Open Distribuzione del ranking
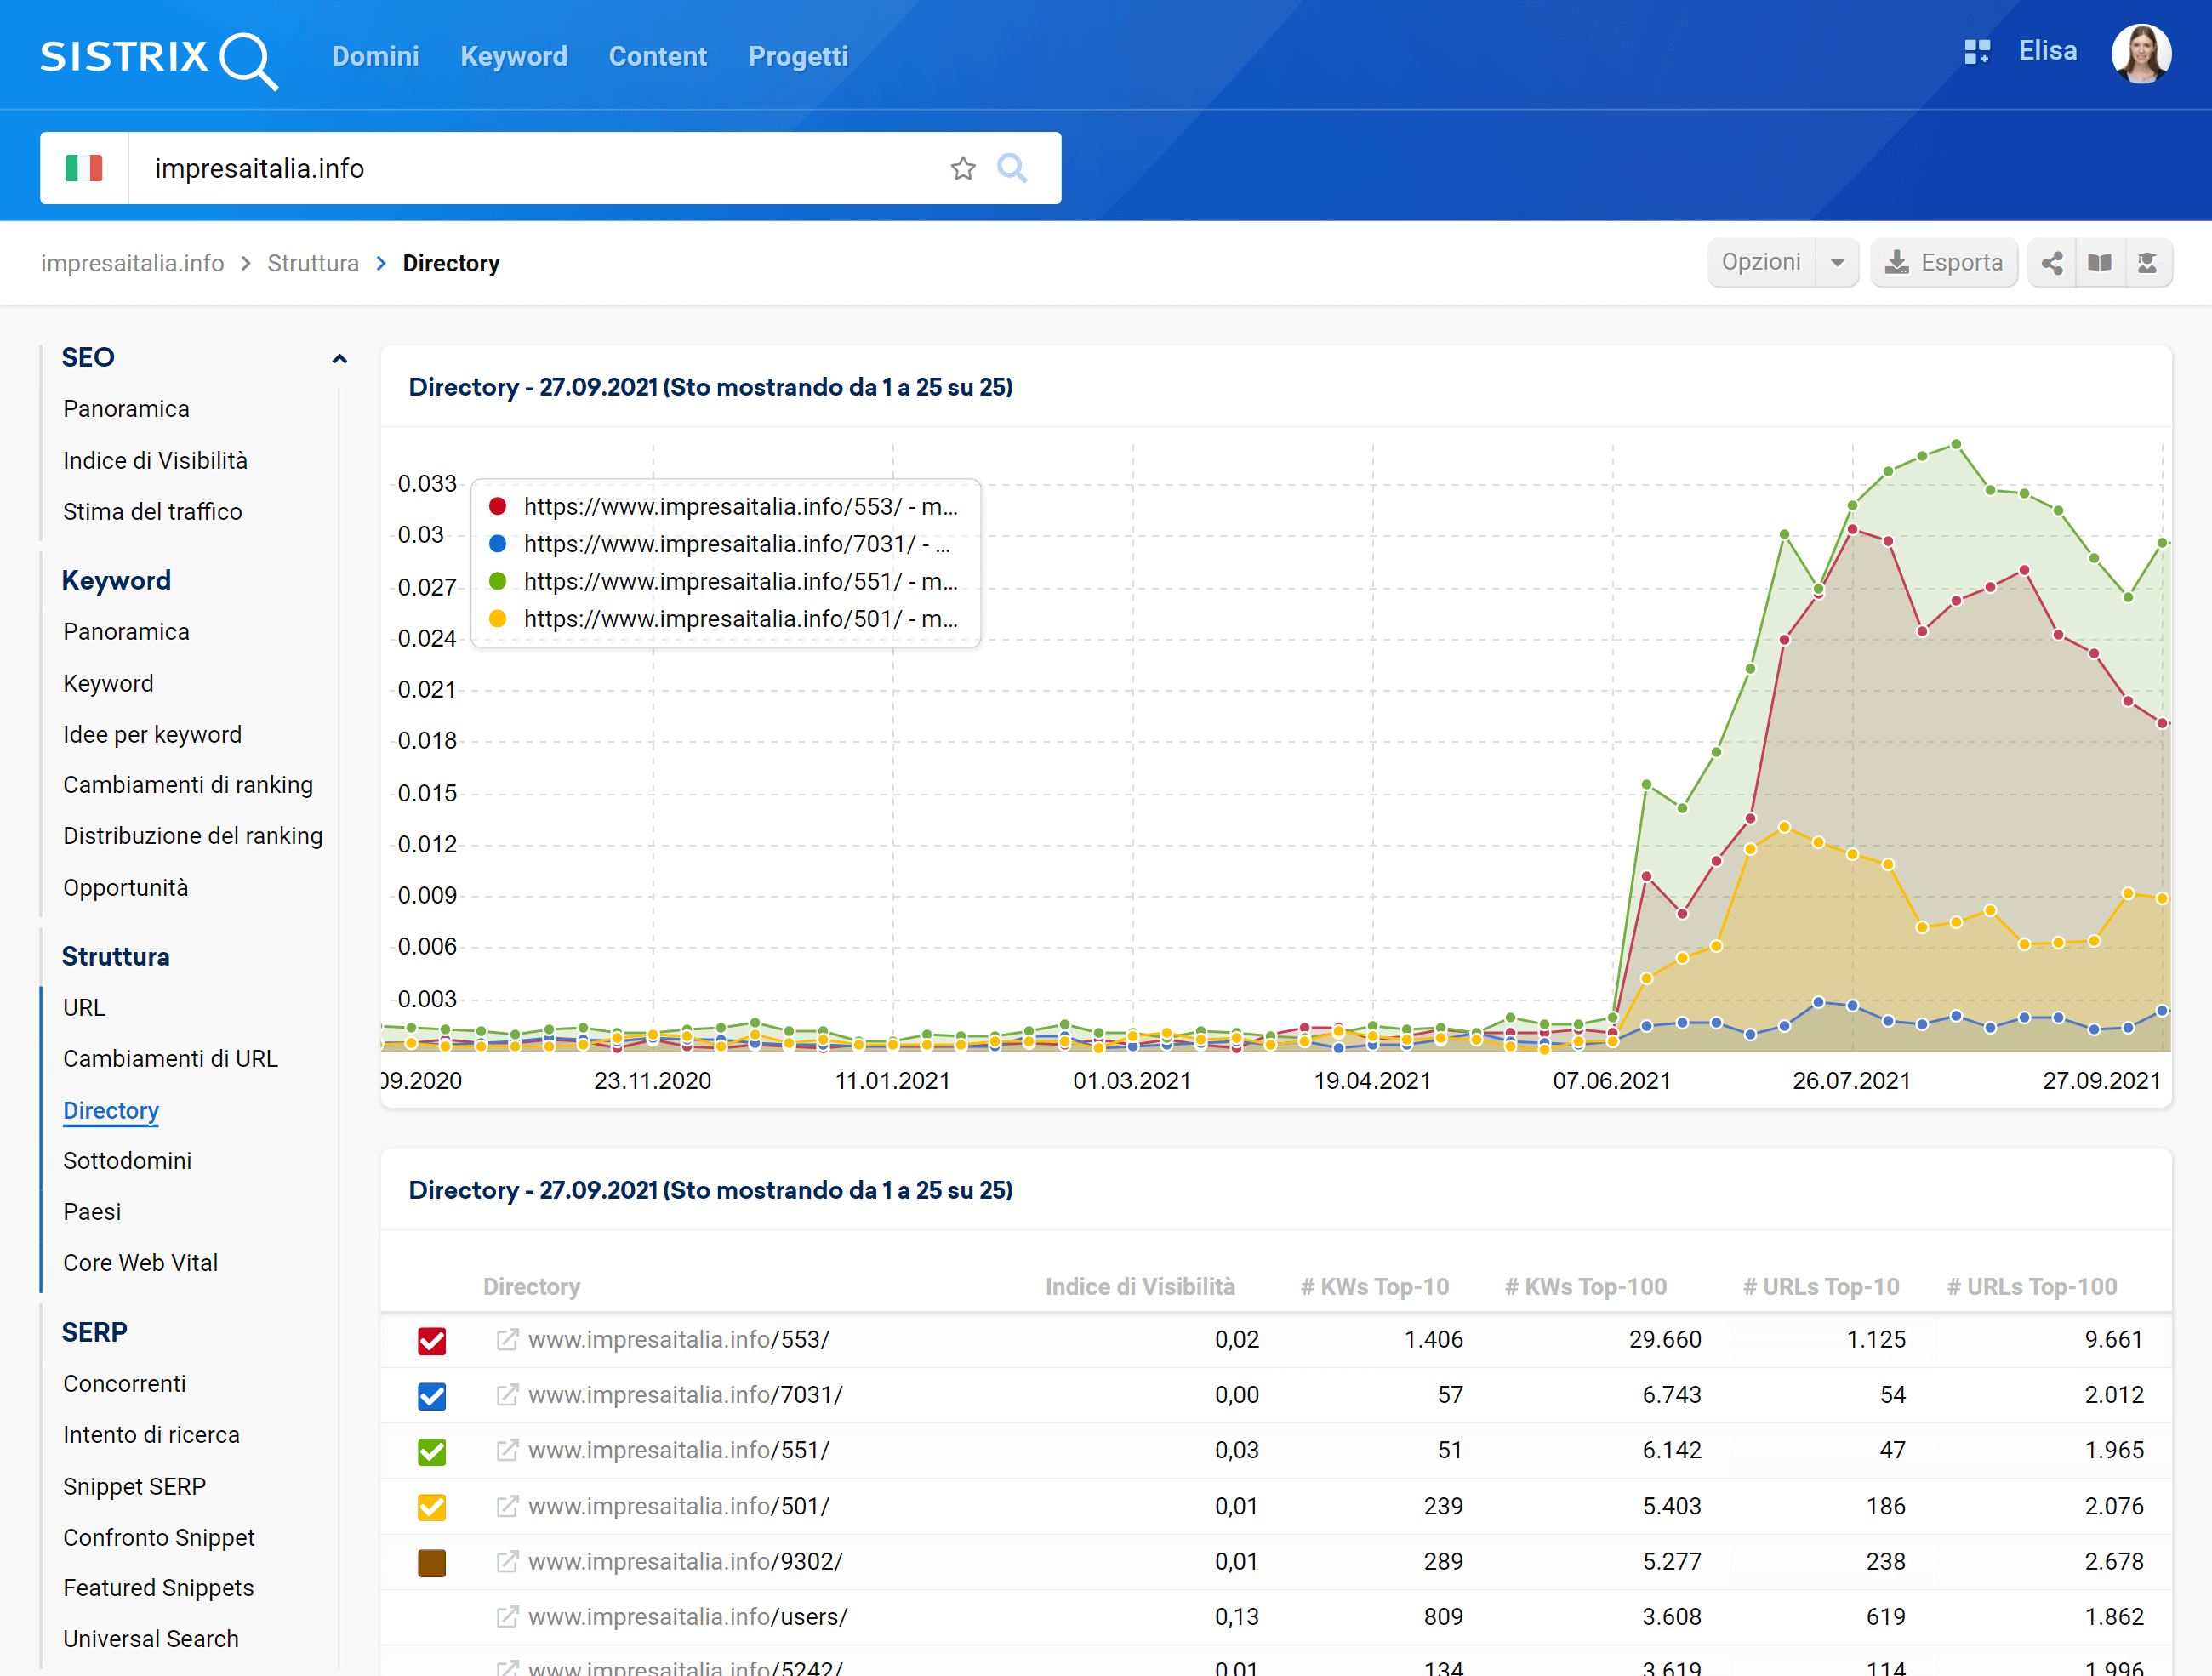Viewport: 2212px width, 1676px height. (193, 836)
